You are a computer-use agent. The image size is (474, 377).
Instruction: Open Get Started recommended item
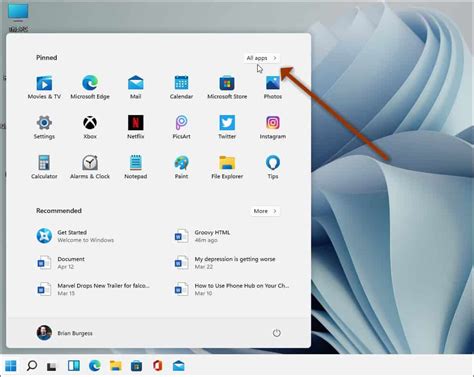[x=75, y=236]
